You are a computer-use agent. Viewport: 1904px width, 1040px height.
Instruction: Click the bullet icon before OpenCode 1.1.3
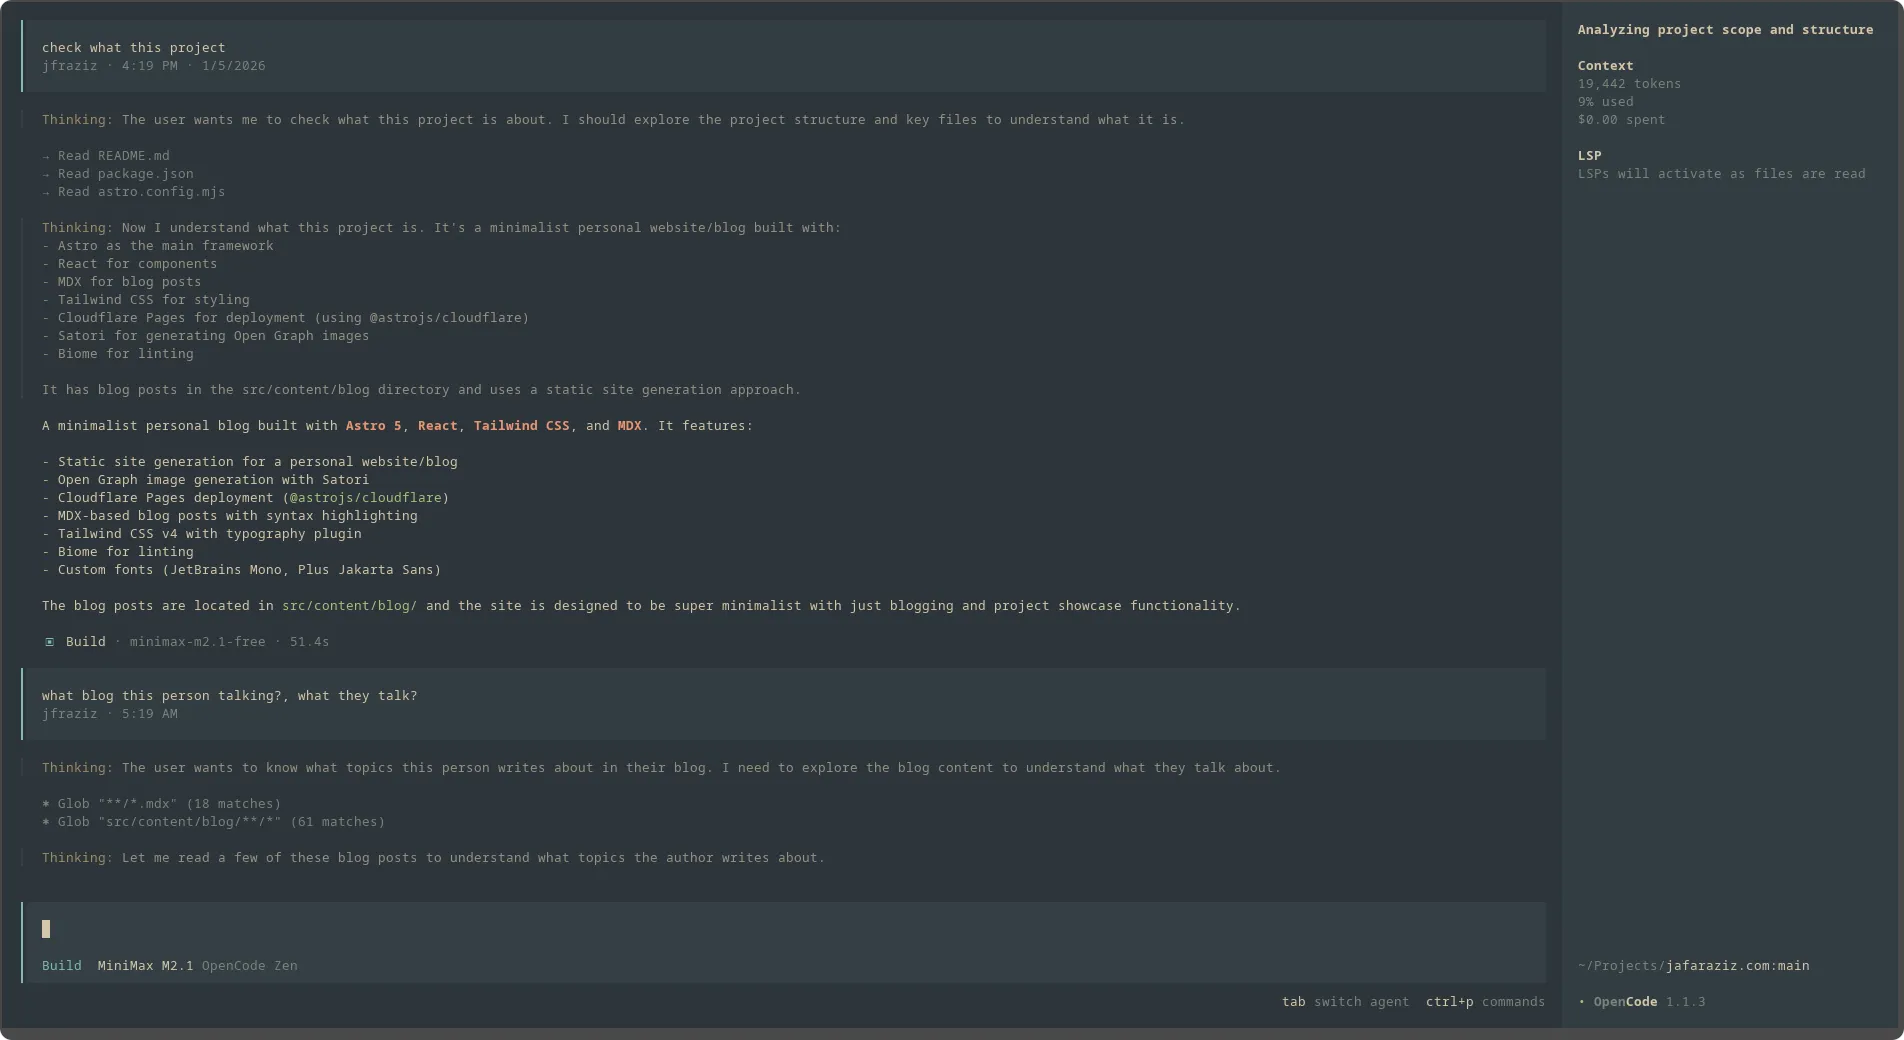click(x=1581, y=1001)
